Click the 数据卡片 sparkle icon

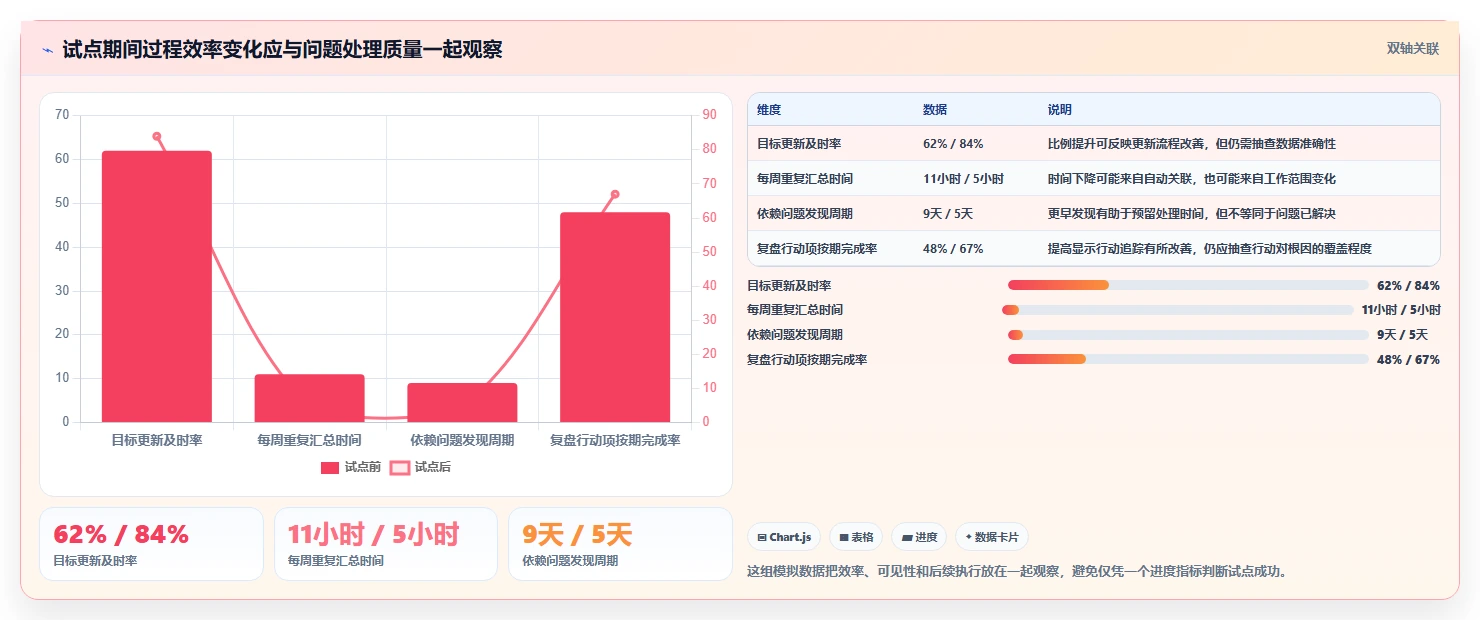[x=968, y=537]
